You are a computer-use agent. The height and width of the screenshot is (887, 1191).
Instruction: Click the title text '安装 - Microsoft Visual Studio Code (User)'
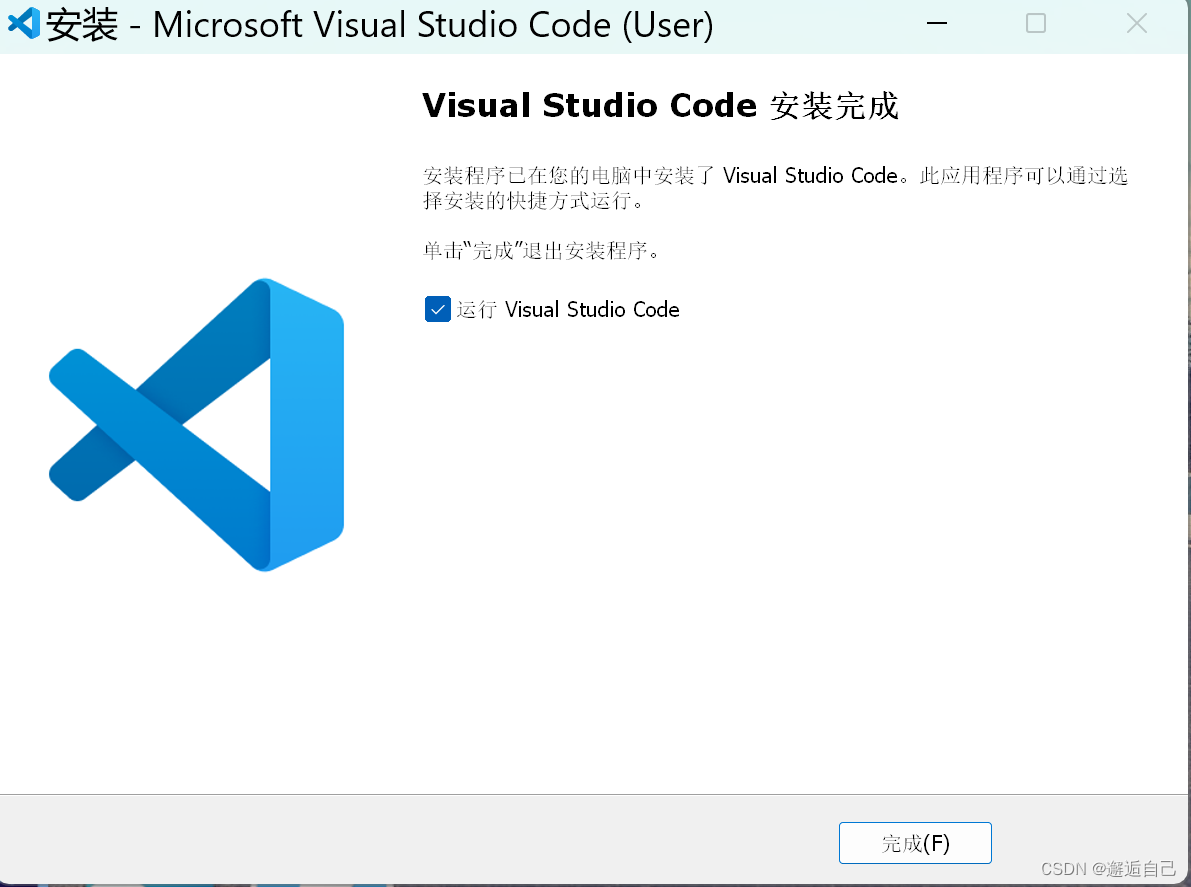(x=380, y=24)
